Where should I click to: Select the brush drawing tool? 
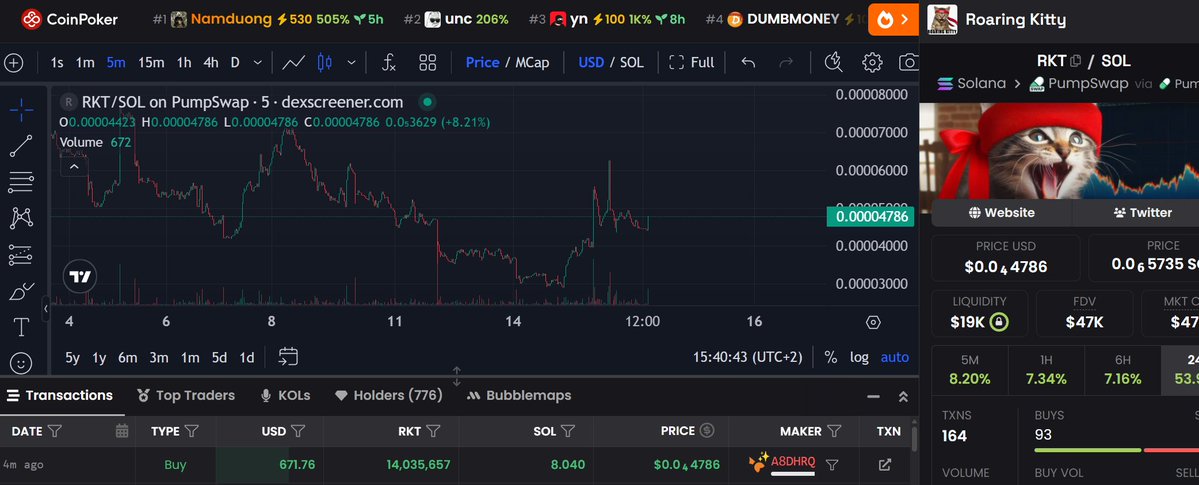point(21,291)
